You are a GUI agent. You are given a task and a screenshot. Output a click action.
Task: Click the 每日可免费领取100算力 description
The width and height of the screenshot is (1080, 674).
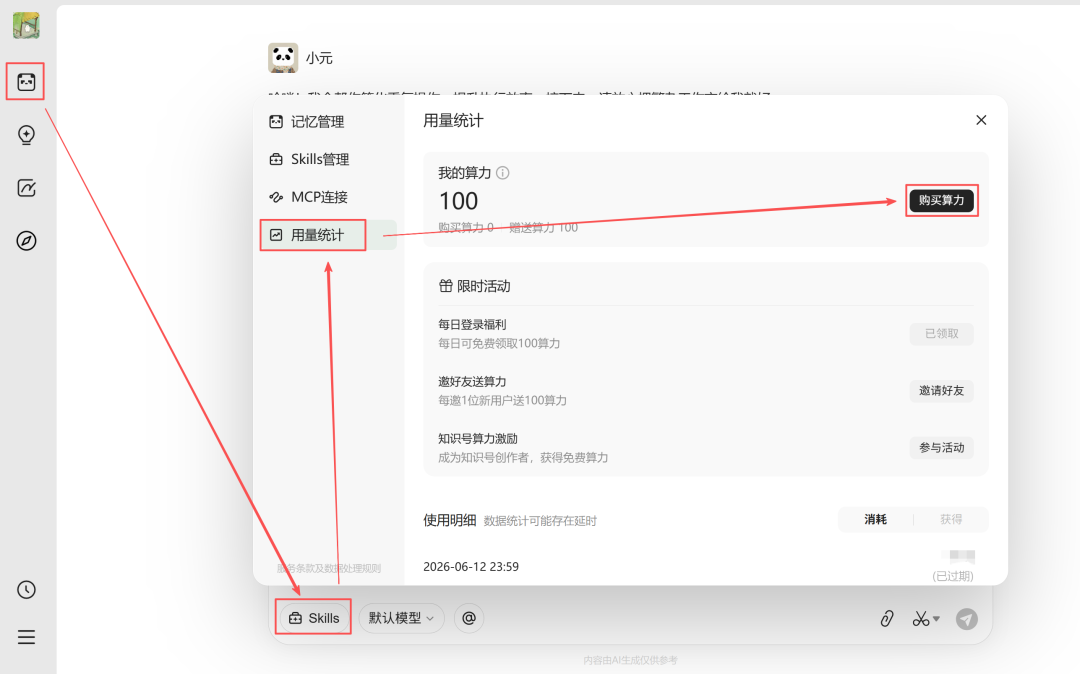coord(499,344)
